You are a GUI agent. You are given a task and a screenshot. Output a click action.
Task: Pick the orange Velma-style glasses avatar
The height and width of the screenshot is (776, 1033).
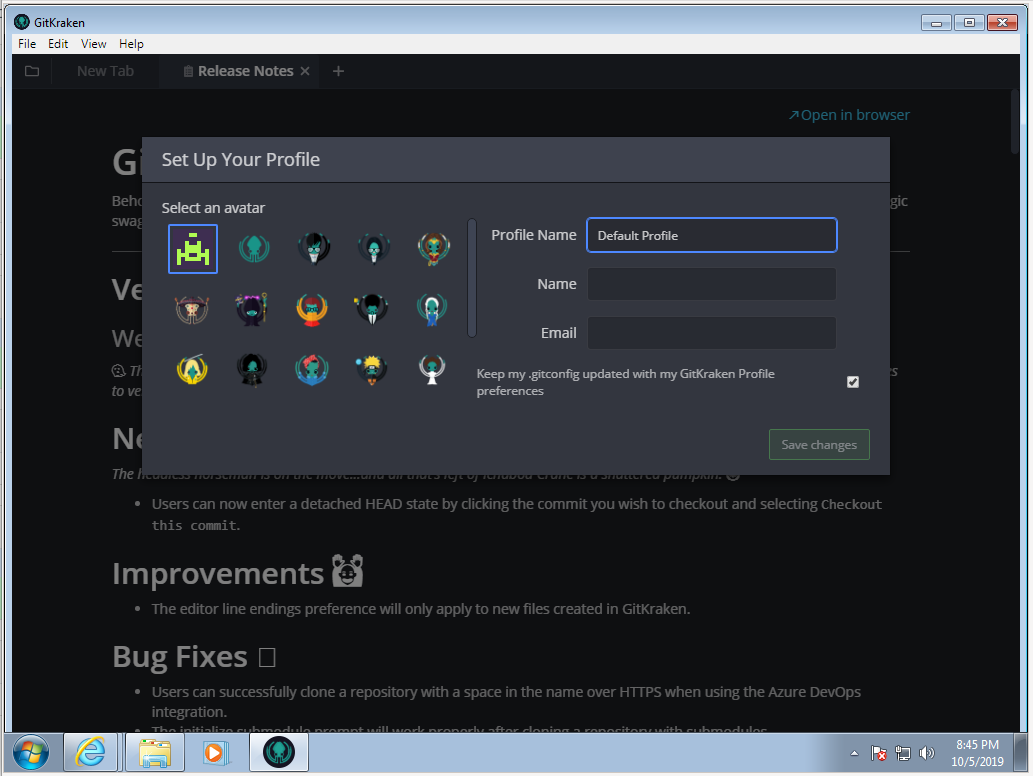click(314, 309)
